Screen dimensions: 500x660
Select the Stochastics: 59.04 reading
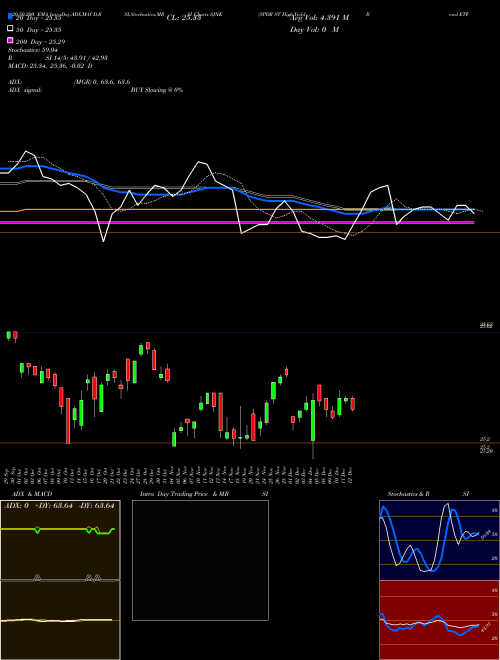tap(33, 50)
